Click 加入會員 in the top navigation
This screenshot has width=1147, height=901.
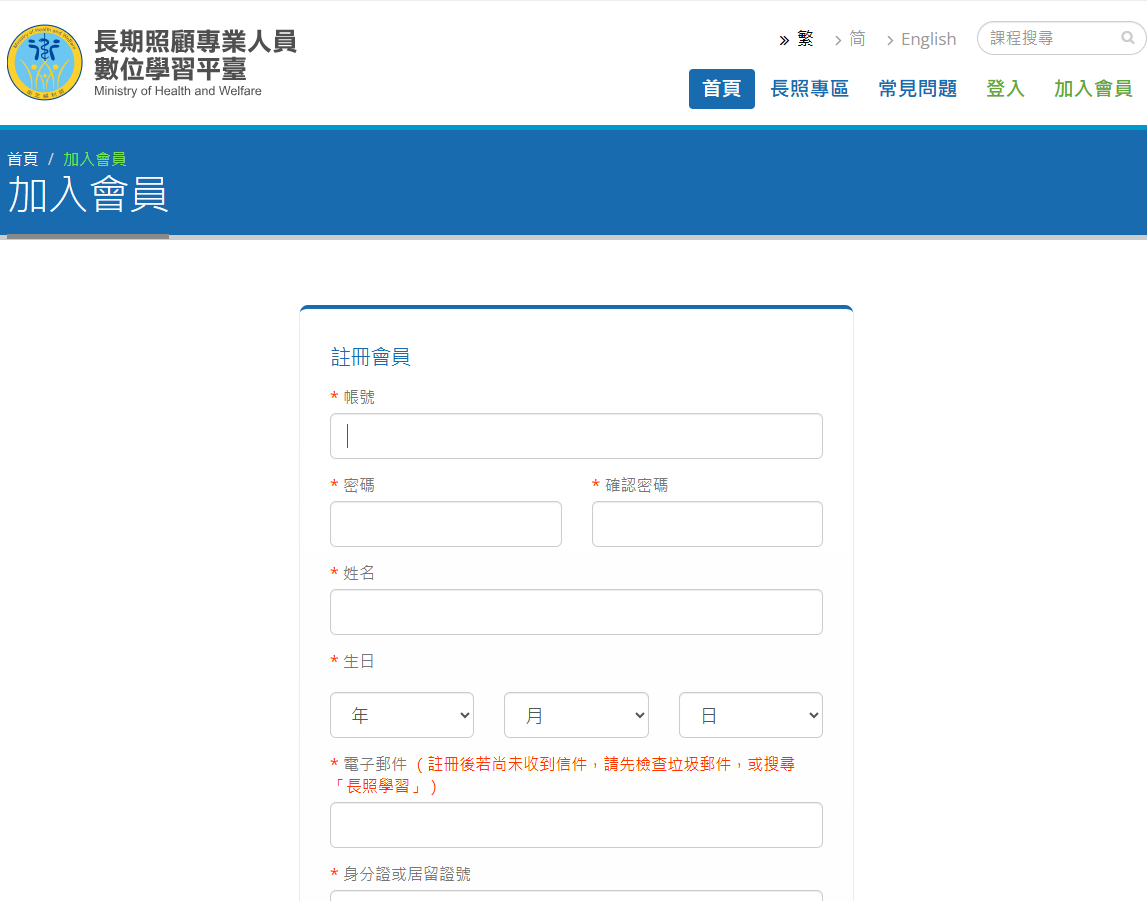pyautogui.click(x=1092, y=89)
